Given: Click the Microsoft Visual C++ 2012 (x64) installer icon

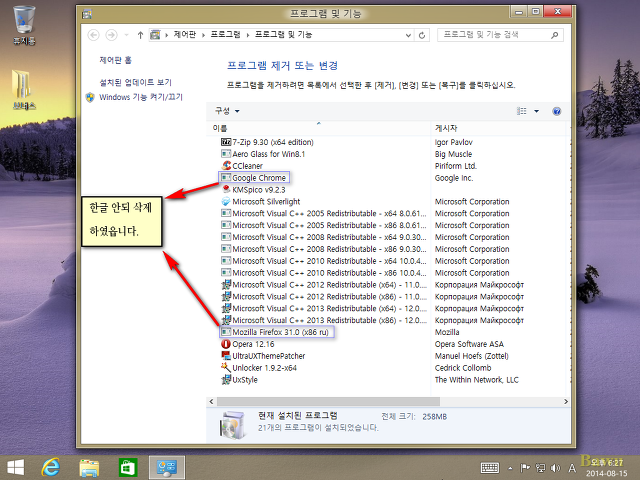Looking at the screenshot, I should (x=226, y=284).
